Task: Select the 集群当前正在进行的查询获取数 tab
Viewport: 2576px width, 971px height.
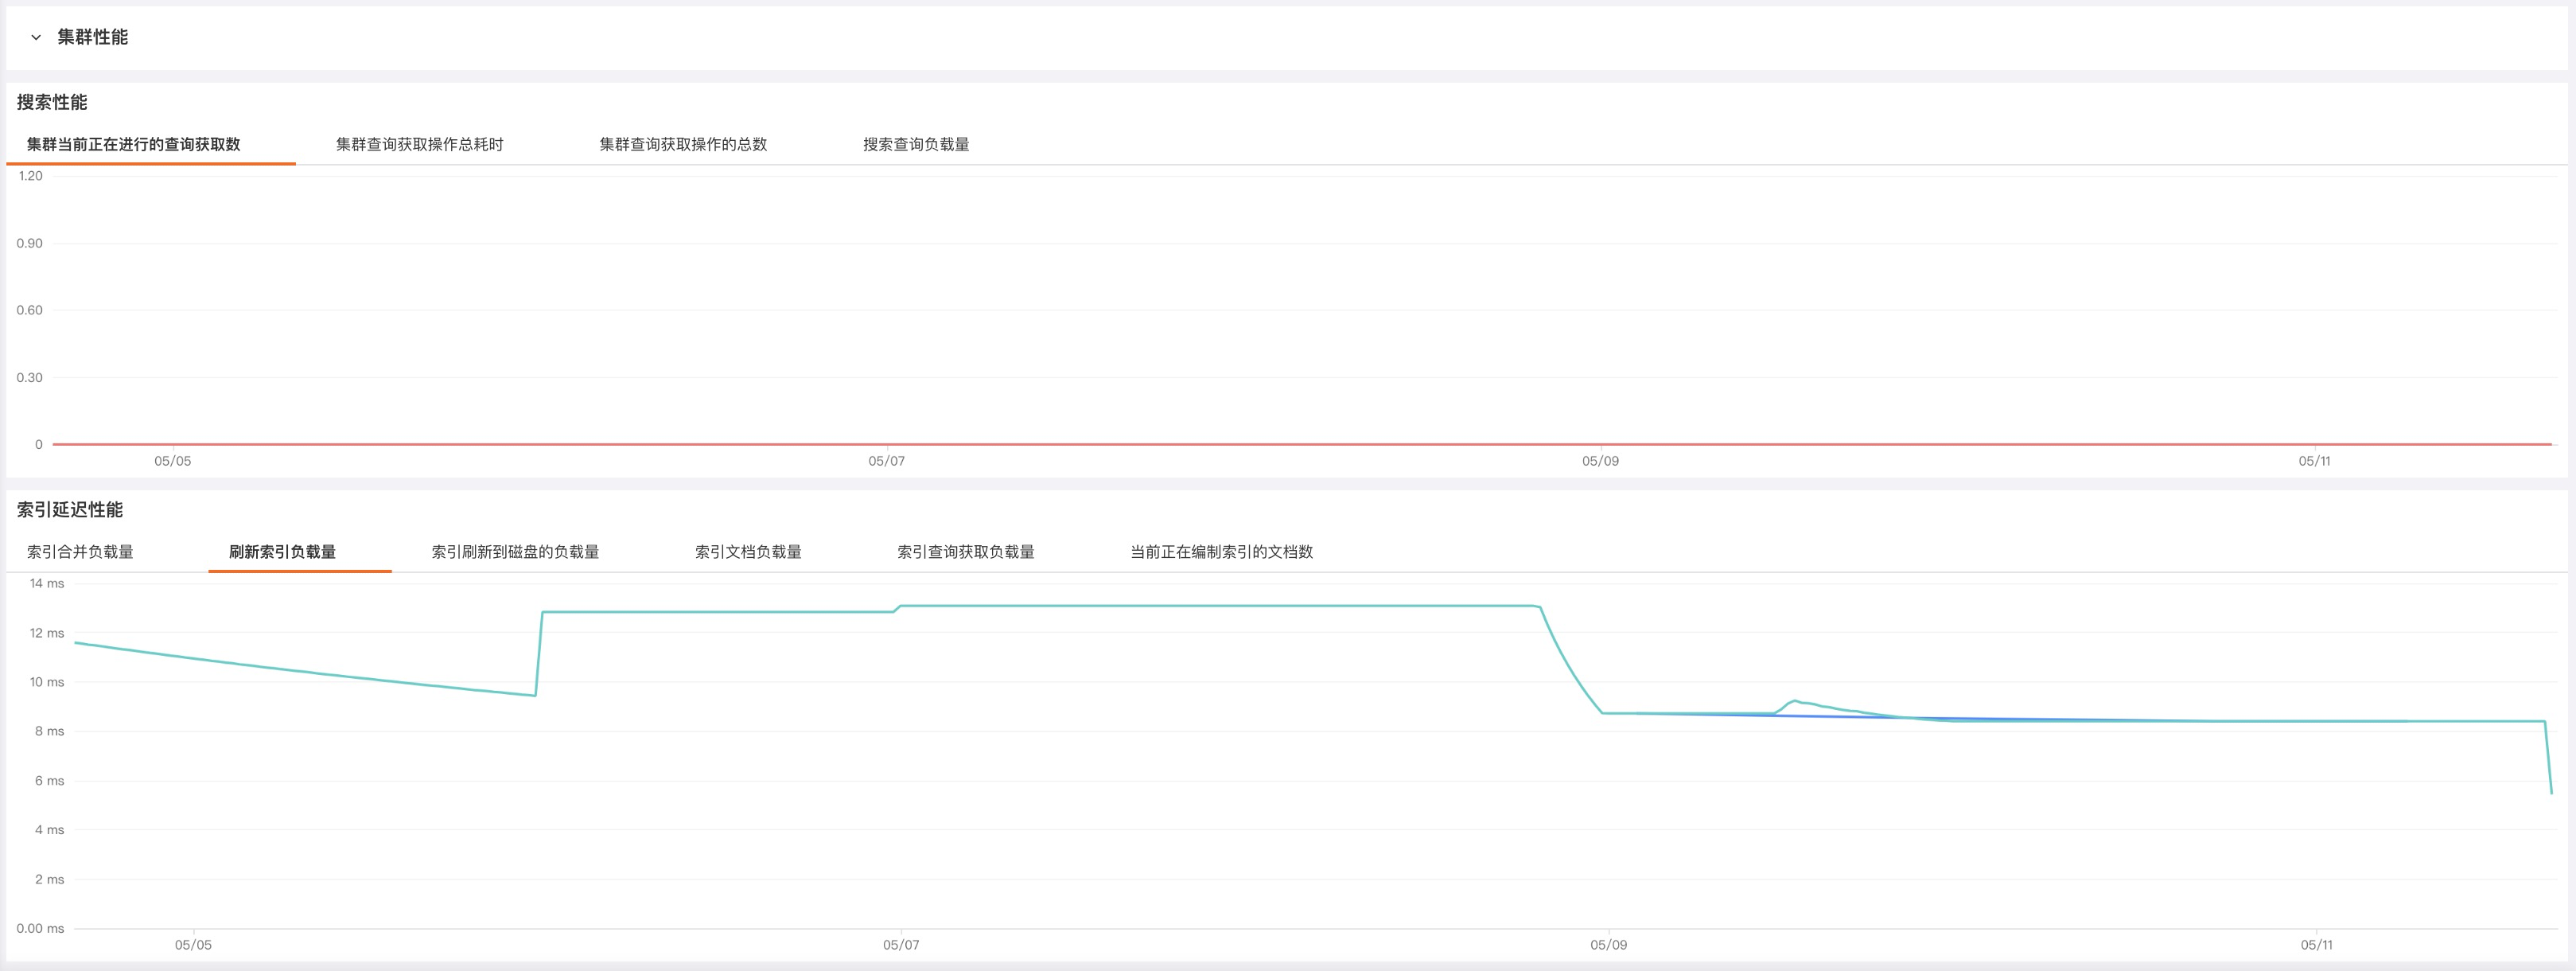Action: (x=133, y=145)
